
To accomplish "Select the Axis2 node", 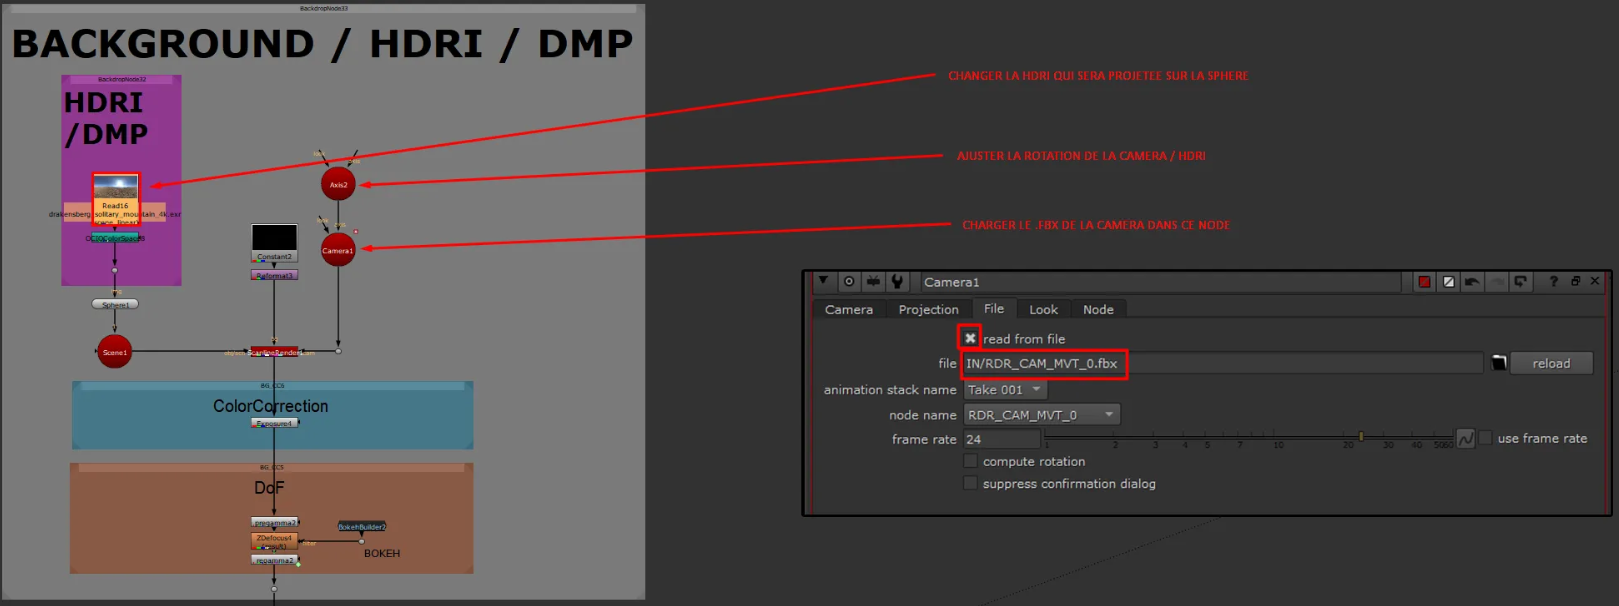I will (338, 184).
